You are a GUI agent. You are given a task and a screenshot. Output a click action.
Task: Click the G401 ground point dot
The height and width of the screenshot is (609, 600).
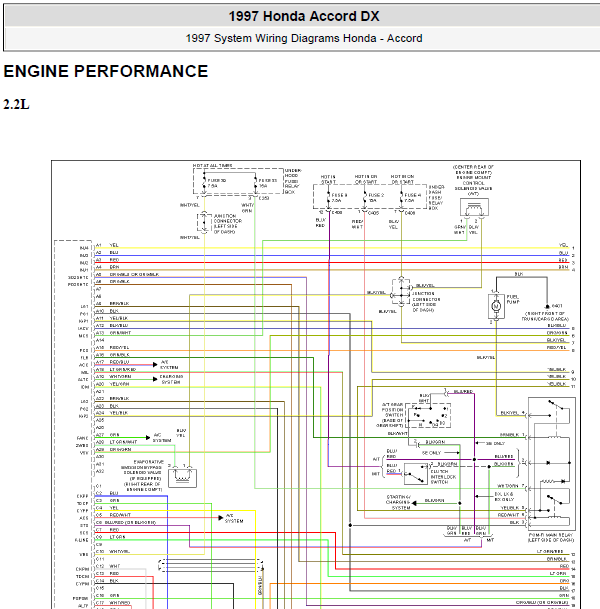pyautogui.click(x=547, y=306)
